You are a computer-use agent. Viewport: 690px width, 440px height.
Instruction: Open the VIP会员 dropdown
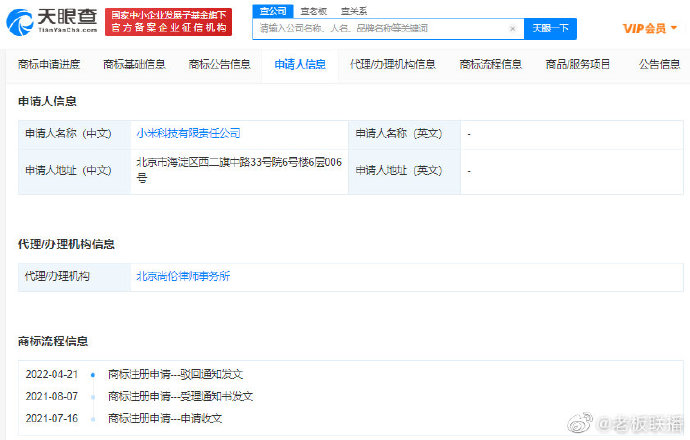click(649, 29)
